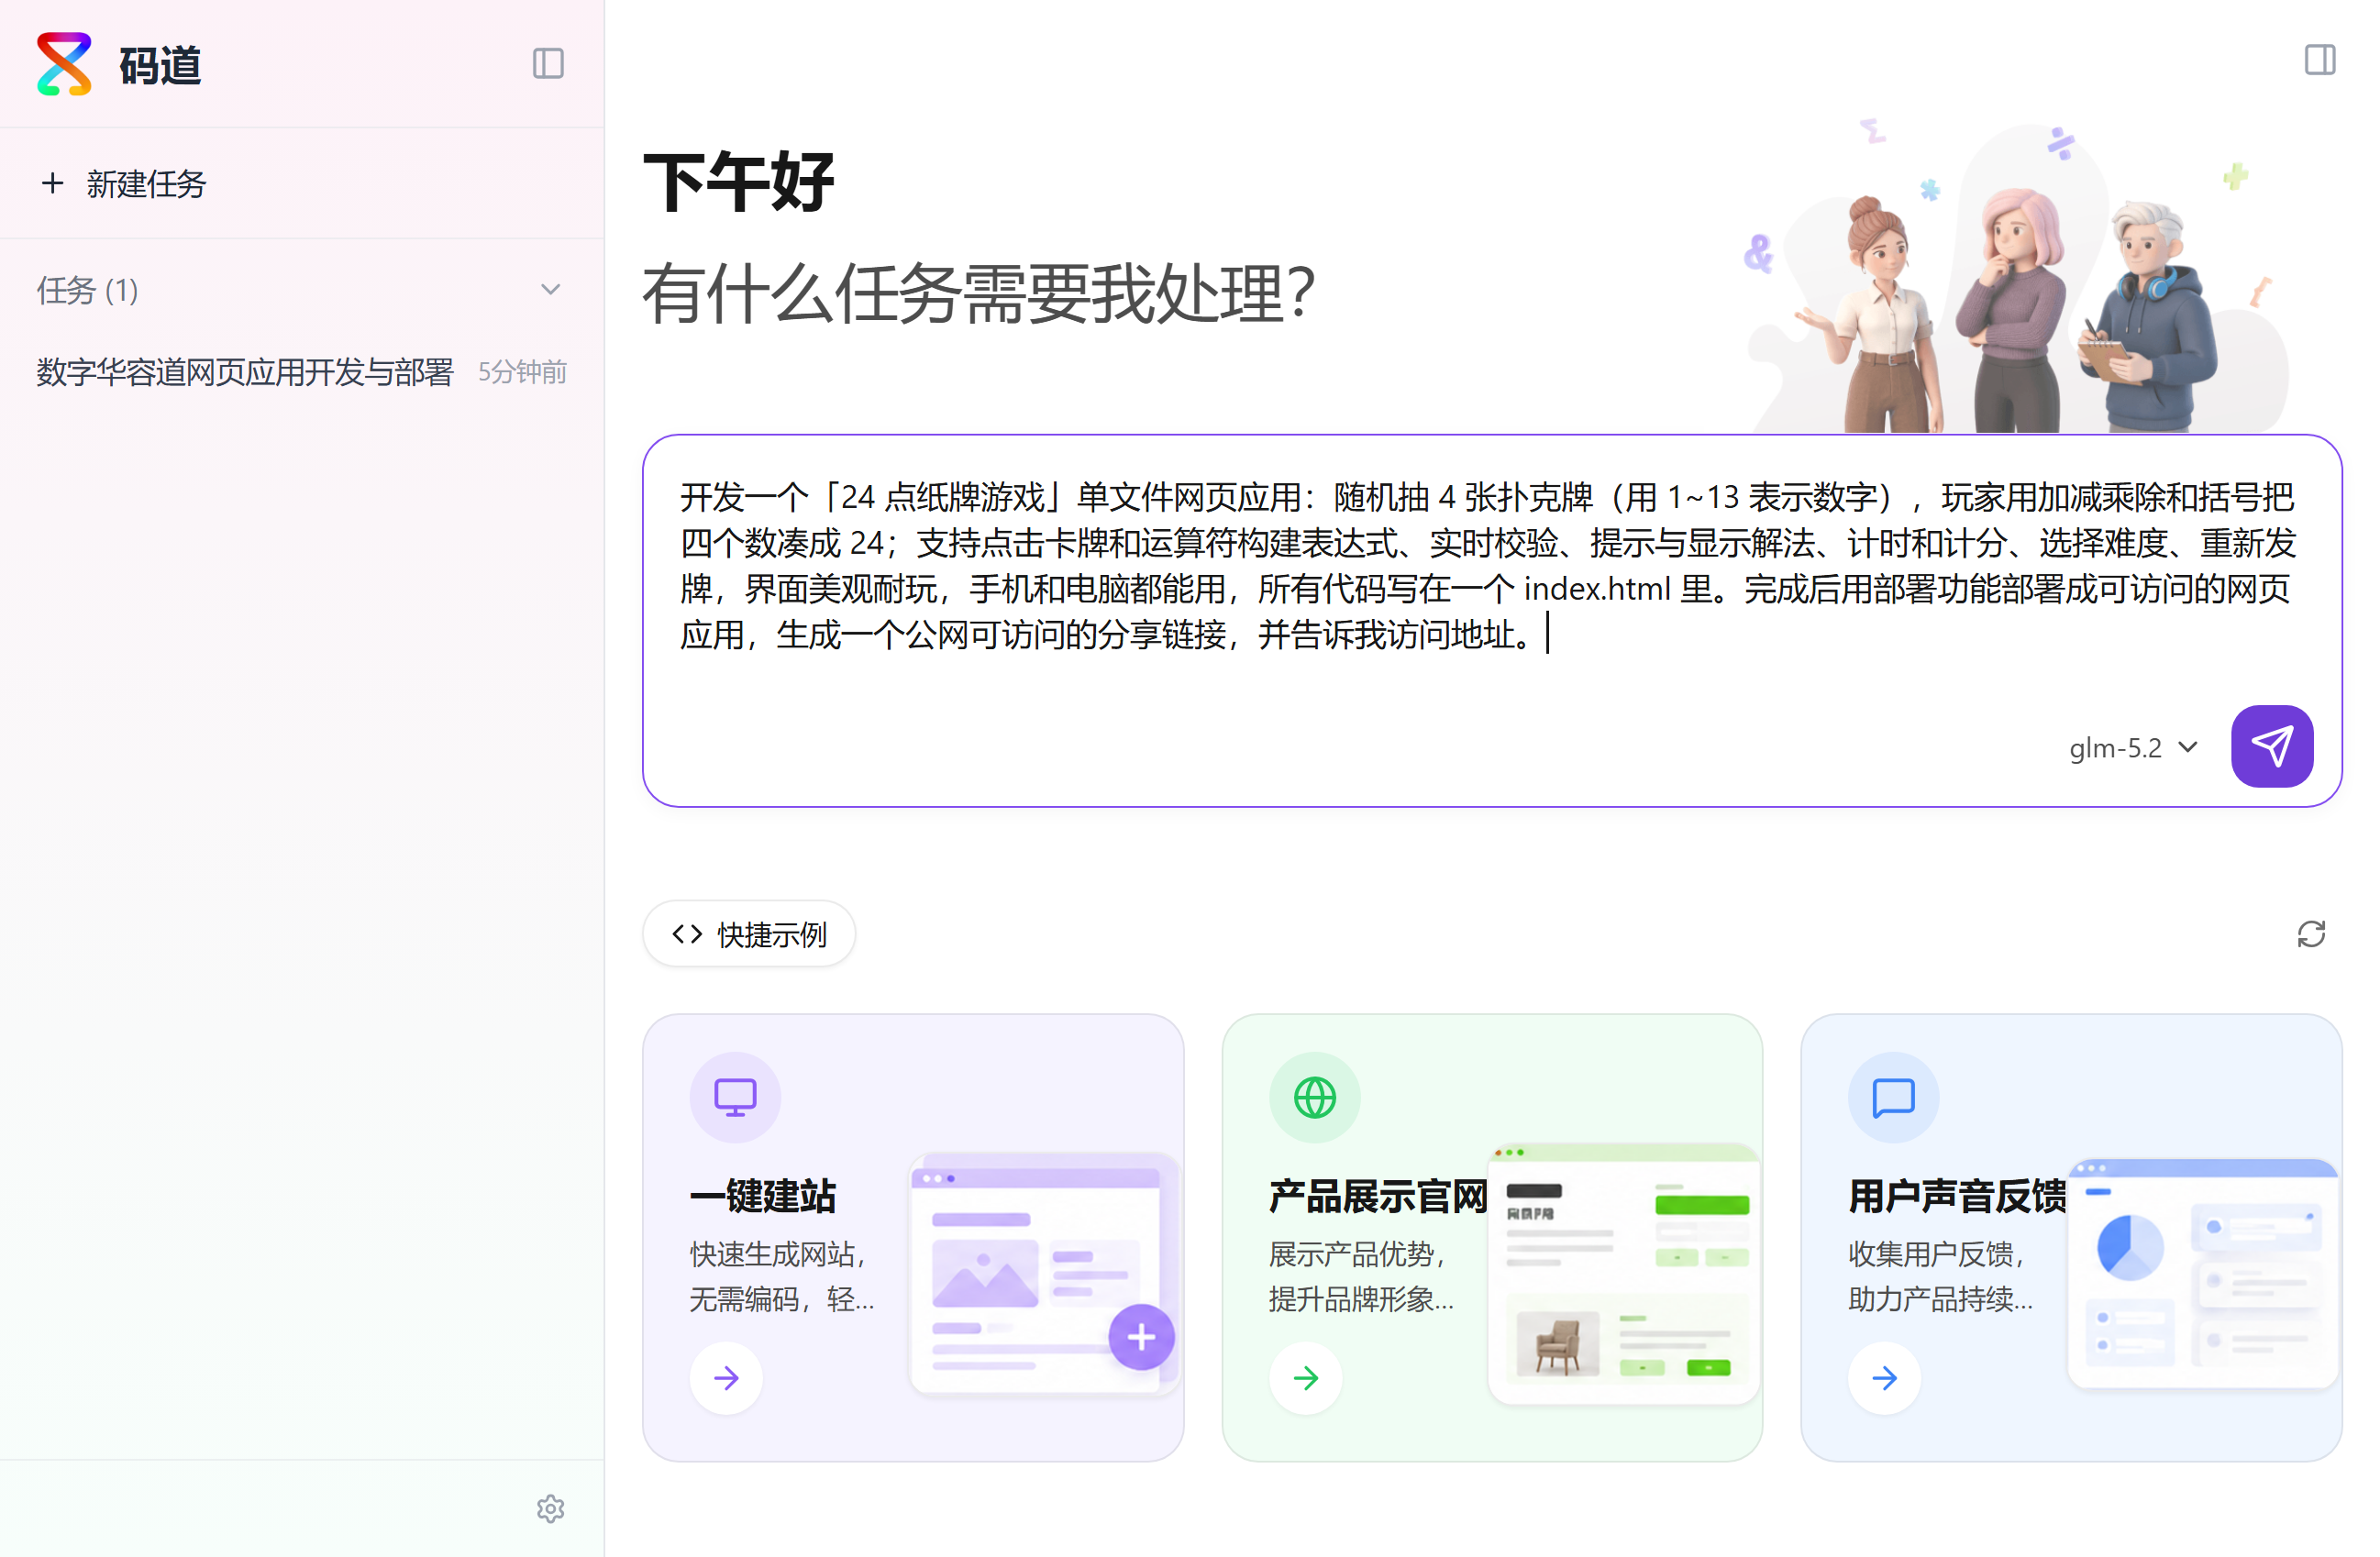2380x1557 pixels.
Task: Click the 一键建站 website preview thumbnail
Action: click(x=1044, y=1274)
